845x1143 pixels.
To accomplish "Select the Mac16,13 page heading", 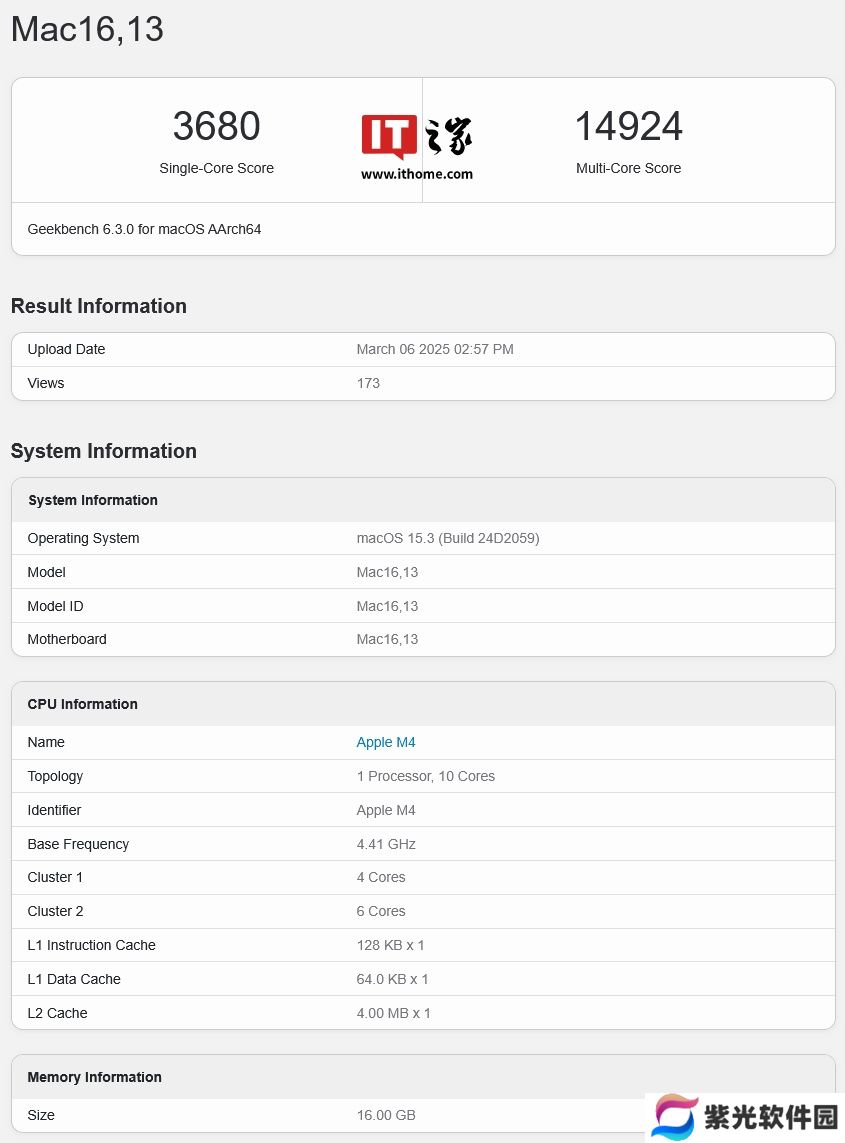I will coord(87,30).
